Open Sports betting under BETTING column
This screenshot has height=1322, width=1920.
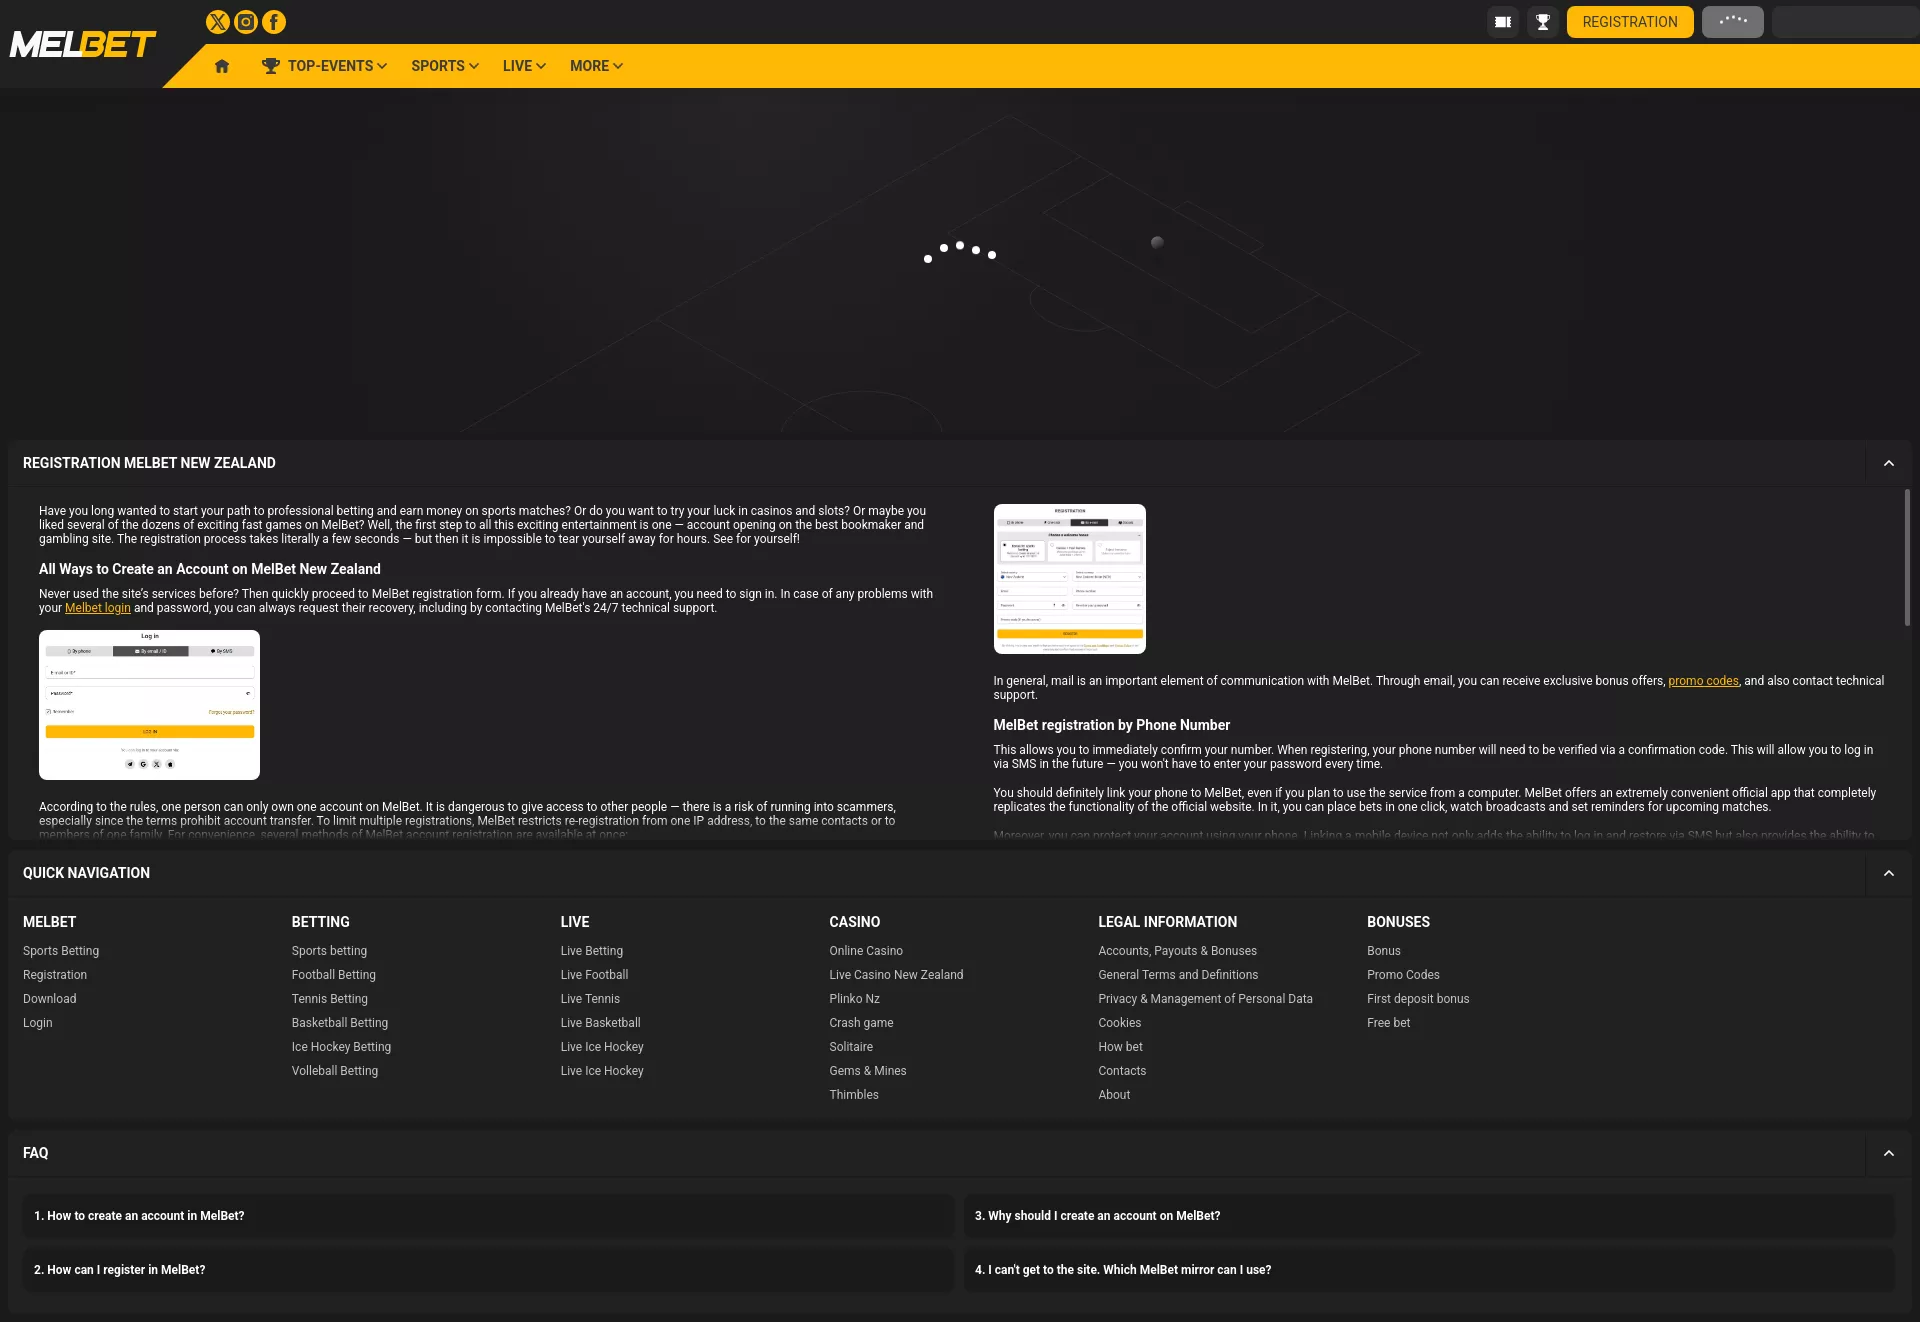click(329, 951)
